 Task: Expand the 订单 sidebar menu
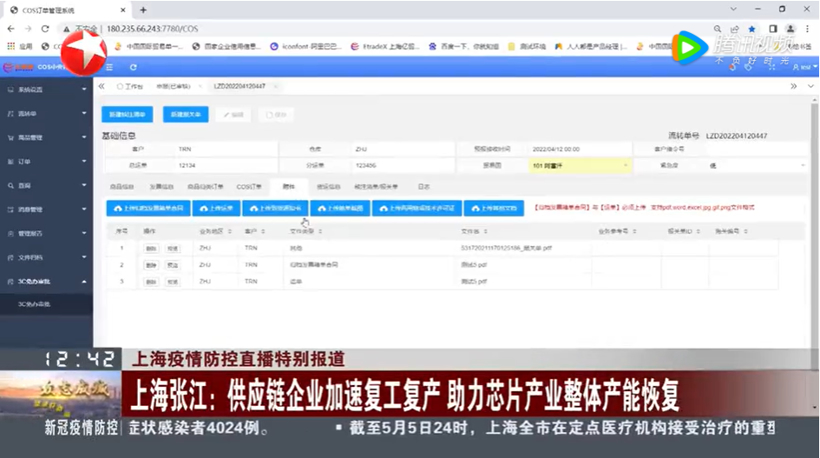coord(47,162)
